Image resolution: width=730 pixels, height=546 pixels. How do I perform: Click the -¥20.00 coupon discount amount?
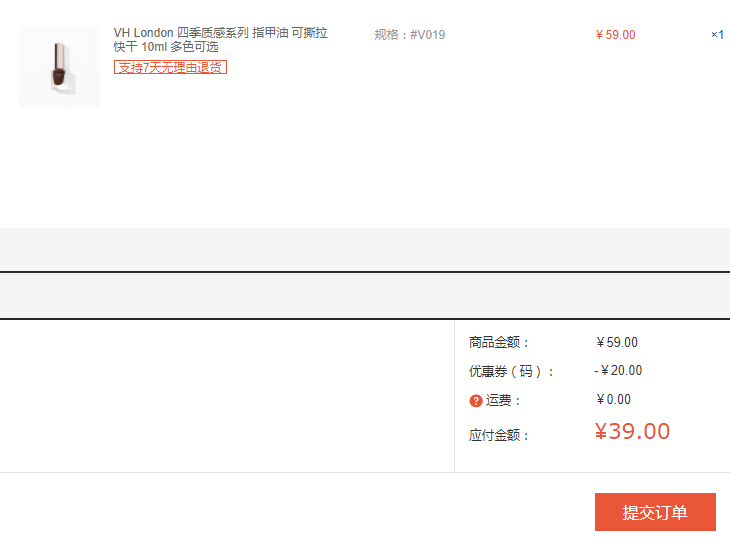618,371
